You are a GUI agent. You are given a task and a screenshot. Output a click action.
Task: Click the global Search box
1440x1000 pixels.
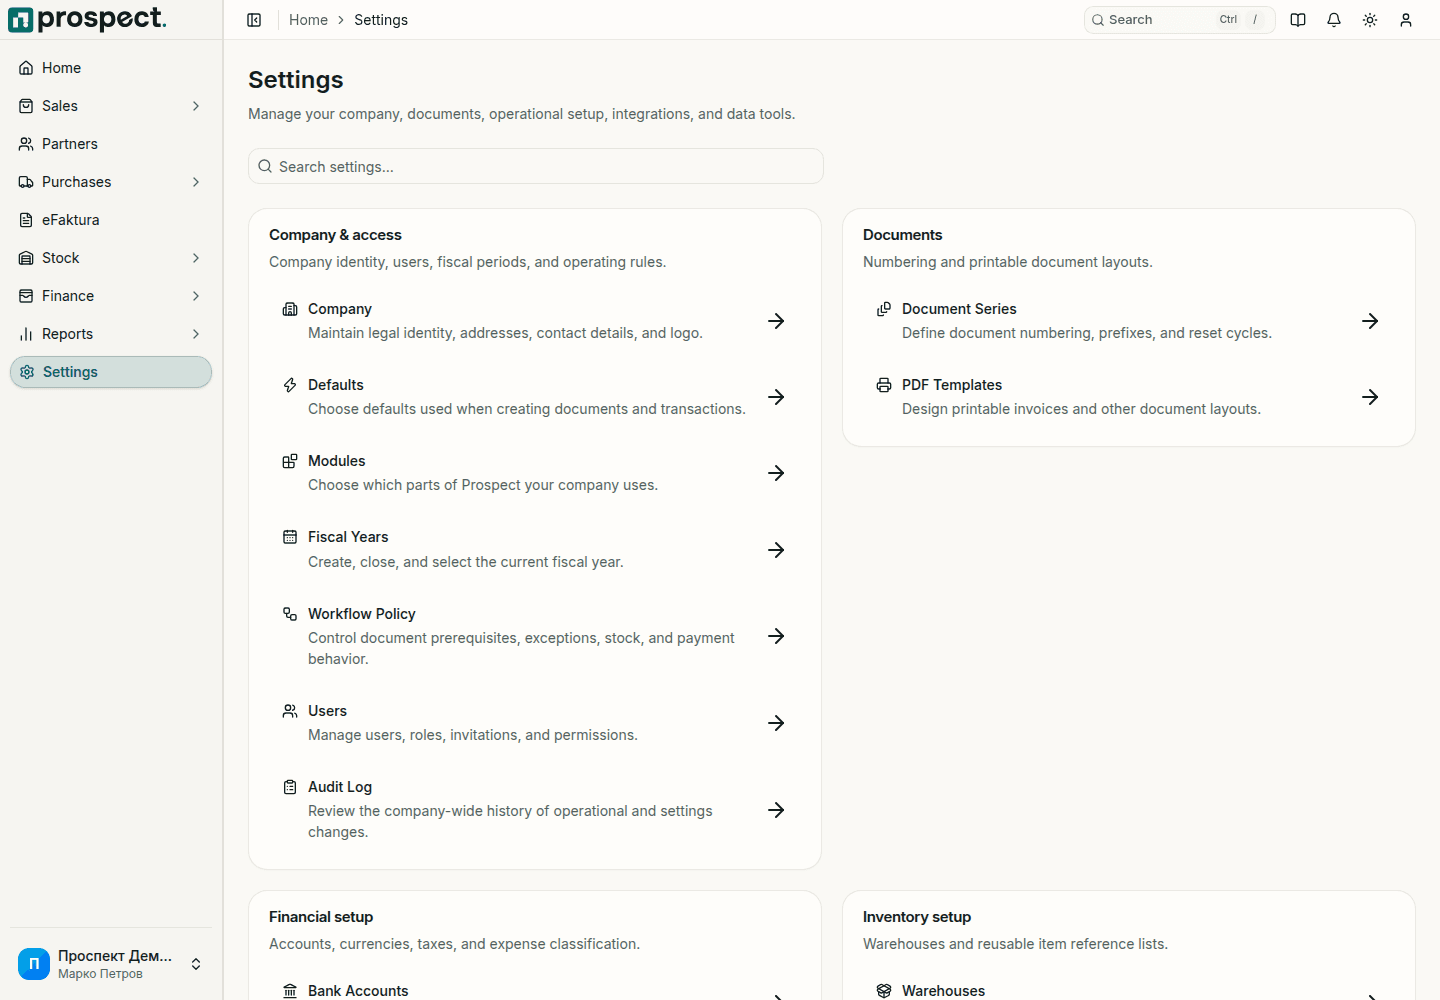point(1180,20)
